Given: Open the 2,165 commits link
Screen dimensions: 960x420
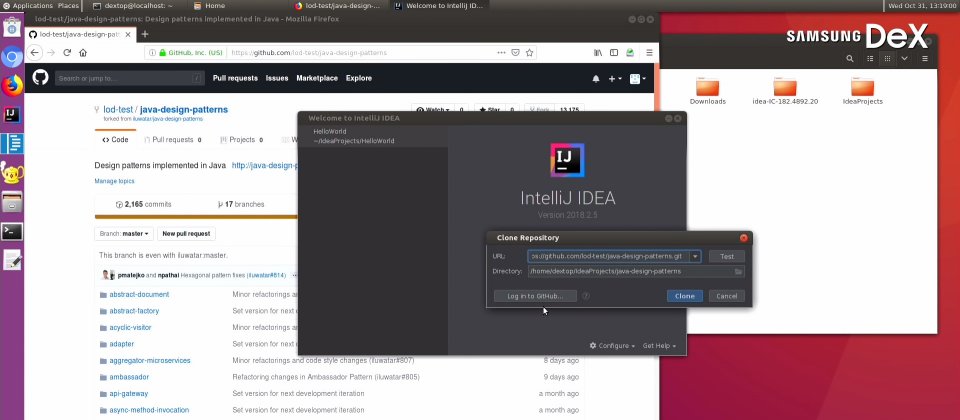Looking at the screenshot, I should 143,204.
